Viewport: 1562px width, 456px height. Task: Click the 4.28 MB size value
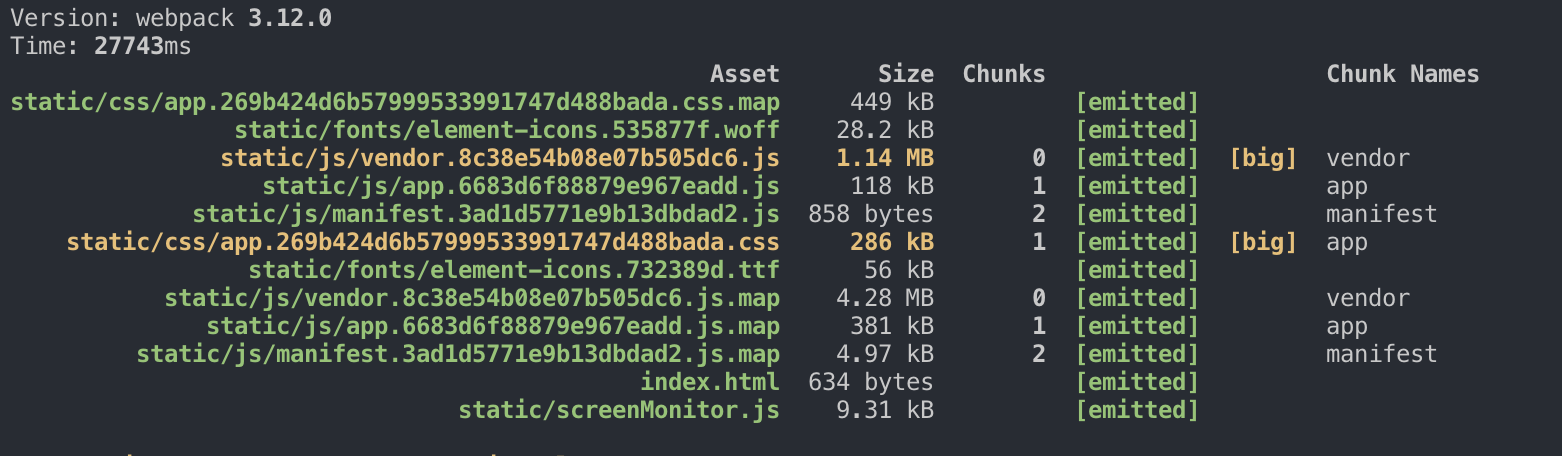[891, 298]
